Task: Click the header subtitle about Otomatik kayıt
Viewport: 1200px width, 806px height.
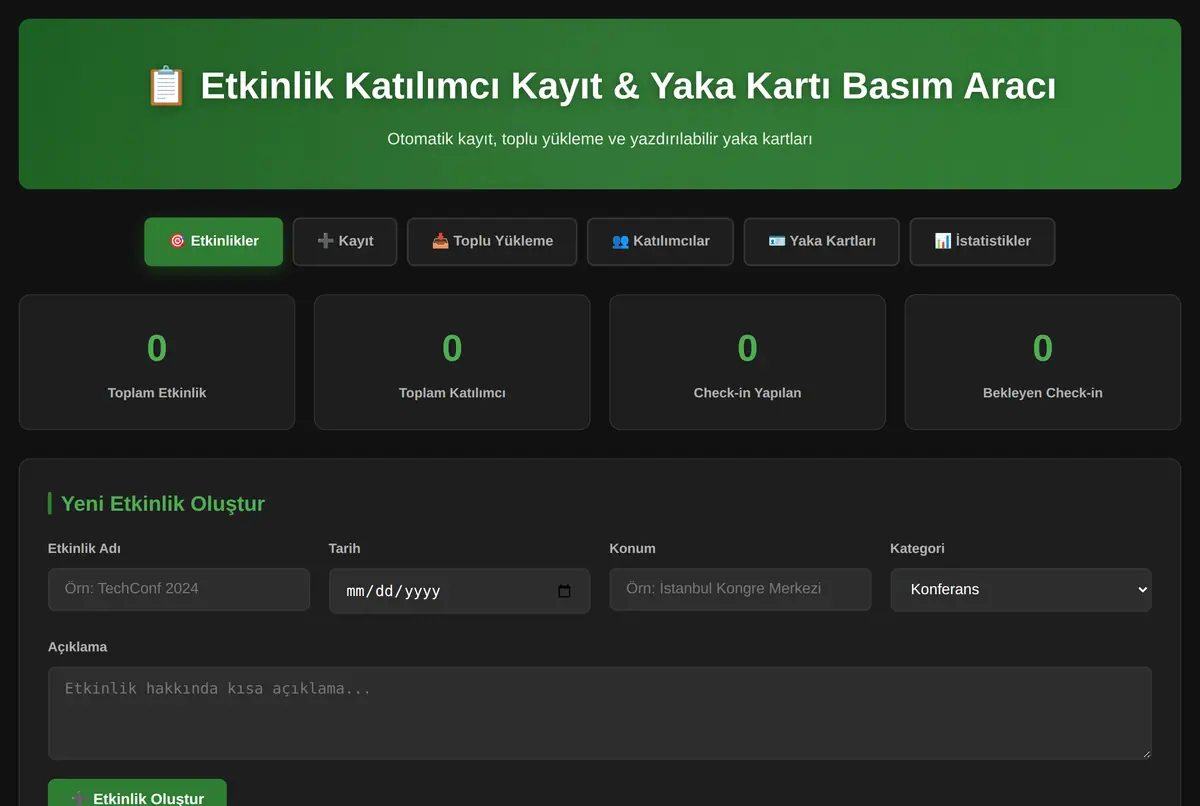Action: pos(600,139)
